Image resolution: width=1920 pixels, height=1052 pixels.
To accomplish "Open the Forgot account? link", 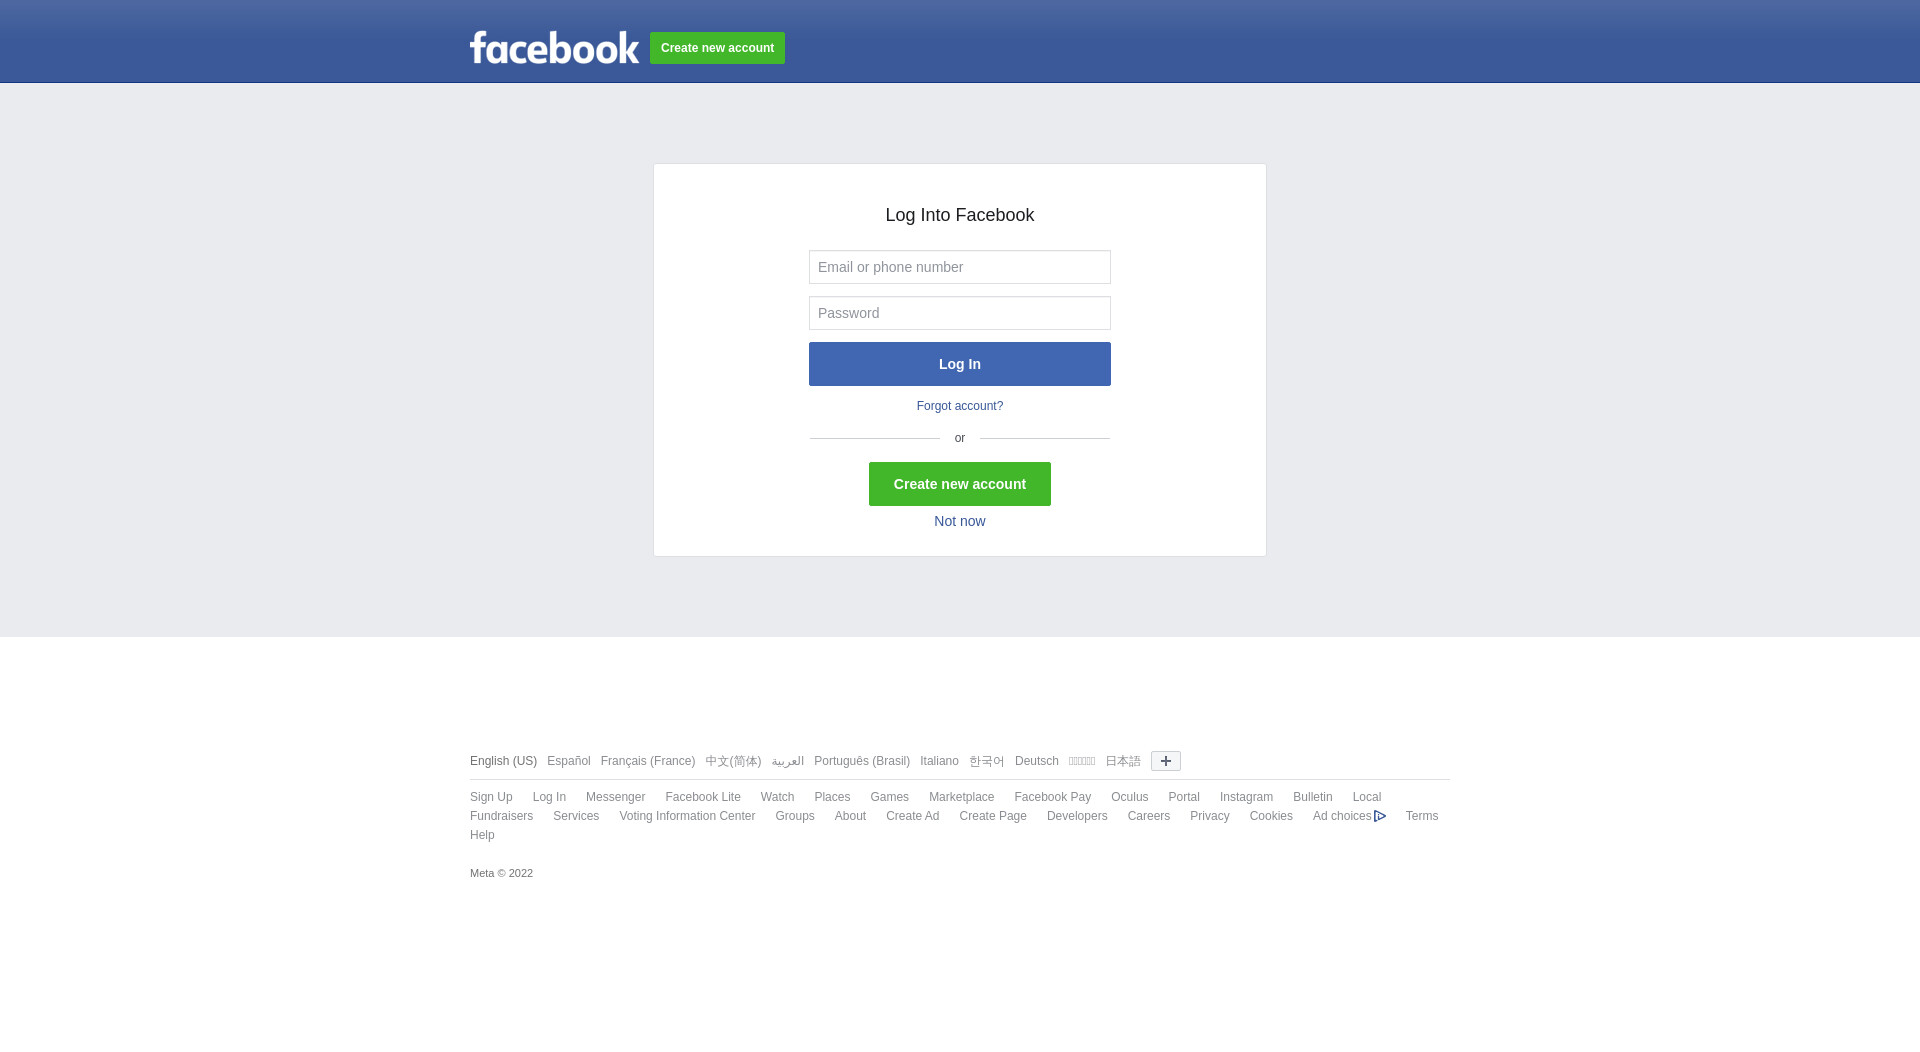I will 960,406.
